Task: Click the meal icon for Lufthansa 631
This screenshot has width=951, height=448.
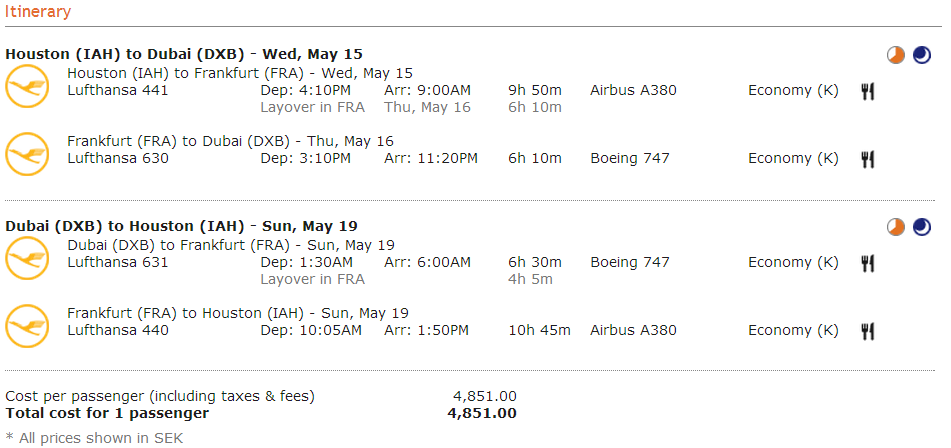Action: (868, 263)
